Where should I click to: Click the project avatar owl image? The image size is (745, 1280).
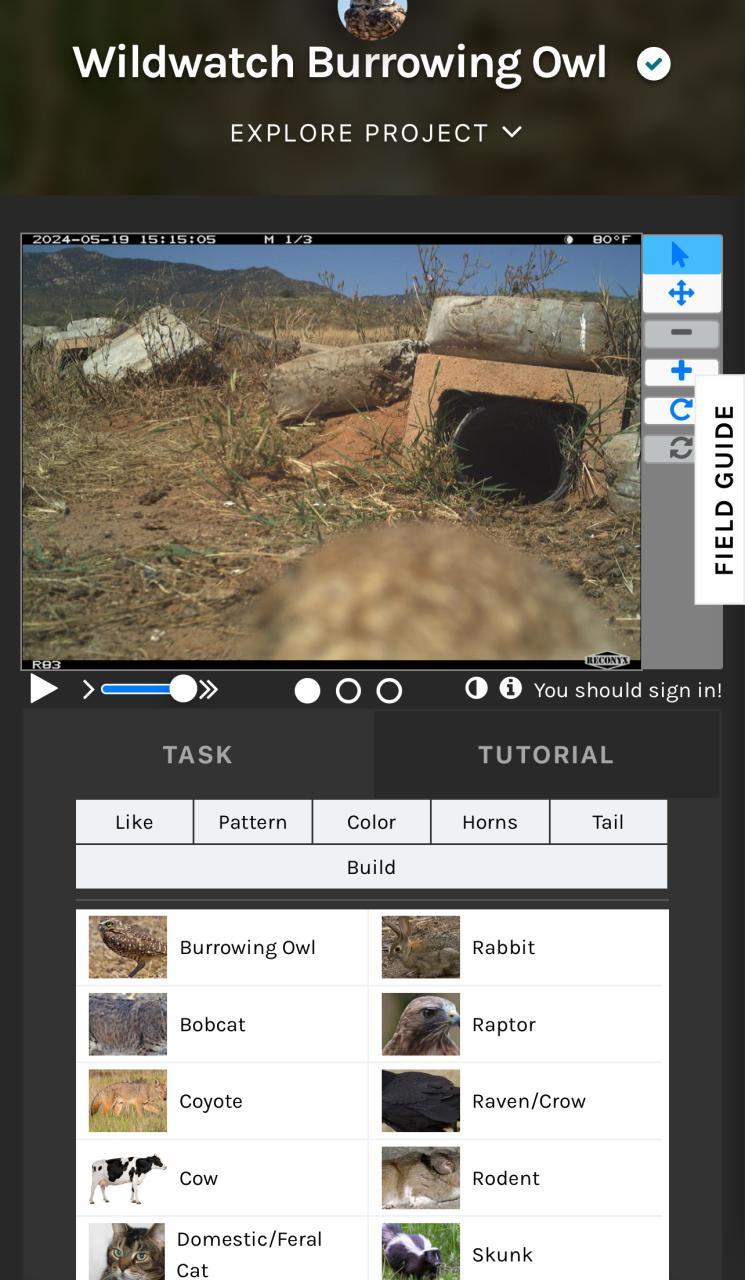click(372, 18)
